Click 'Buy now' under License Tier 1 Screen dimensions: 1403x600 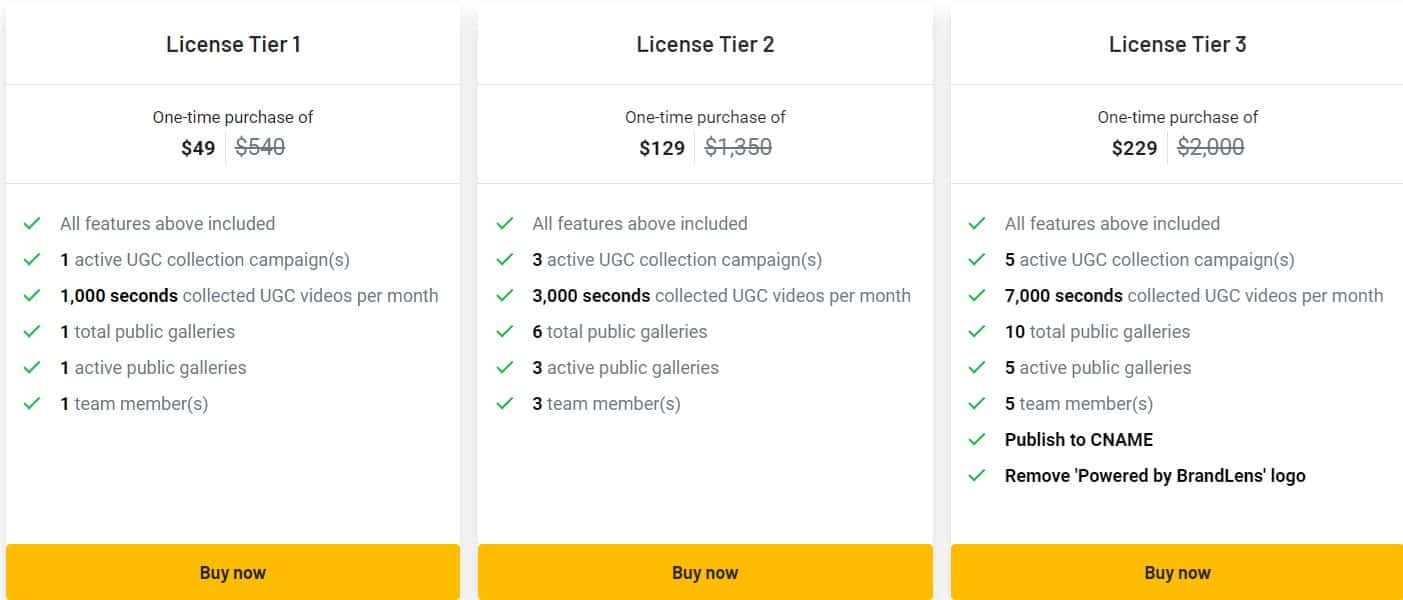tap(232, 572)
